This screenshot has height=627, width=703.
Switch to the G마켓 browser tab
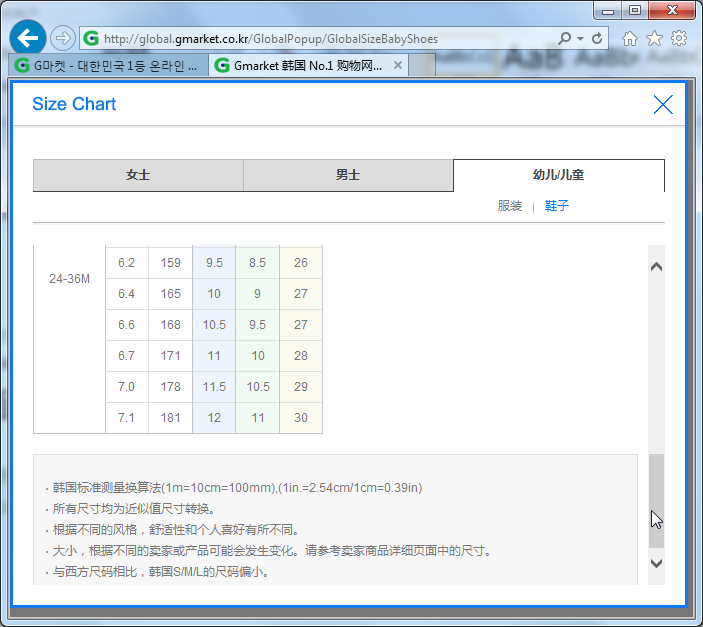(x=108, y=66)
